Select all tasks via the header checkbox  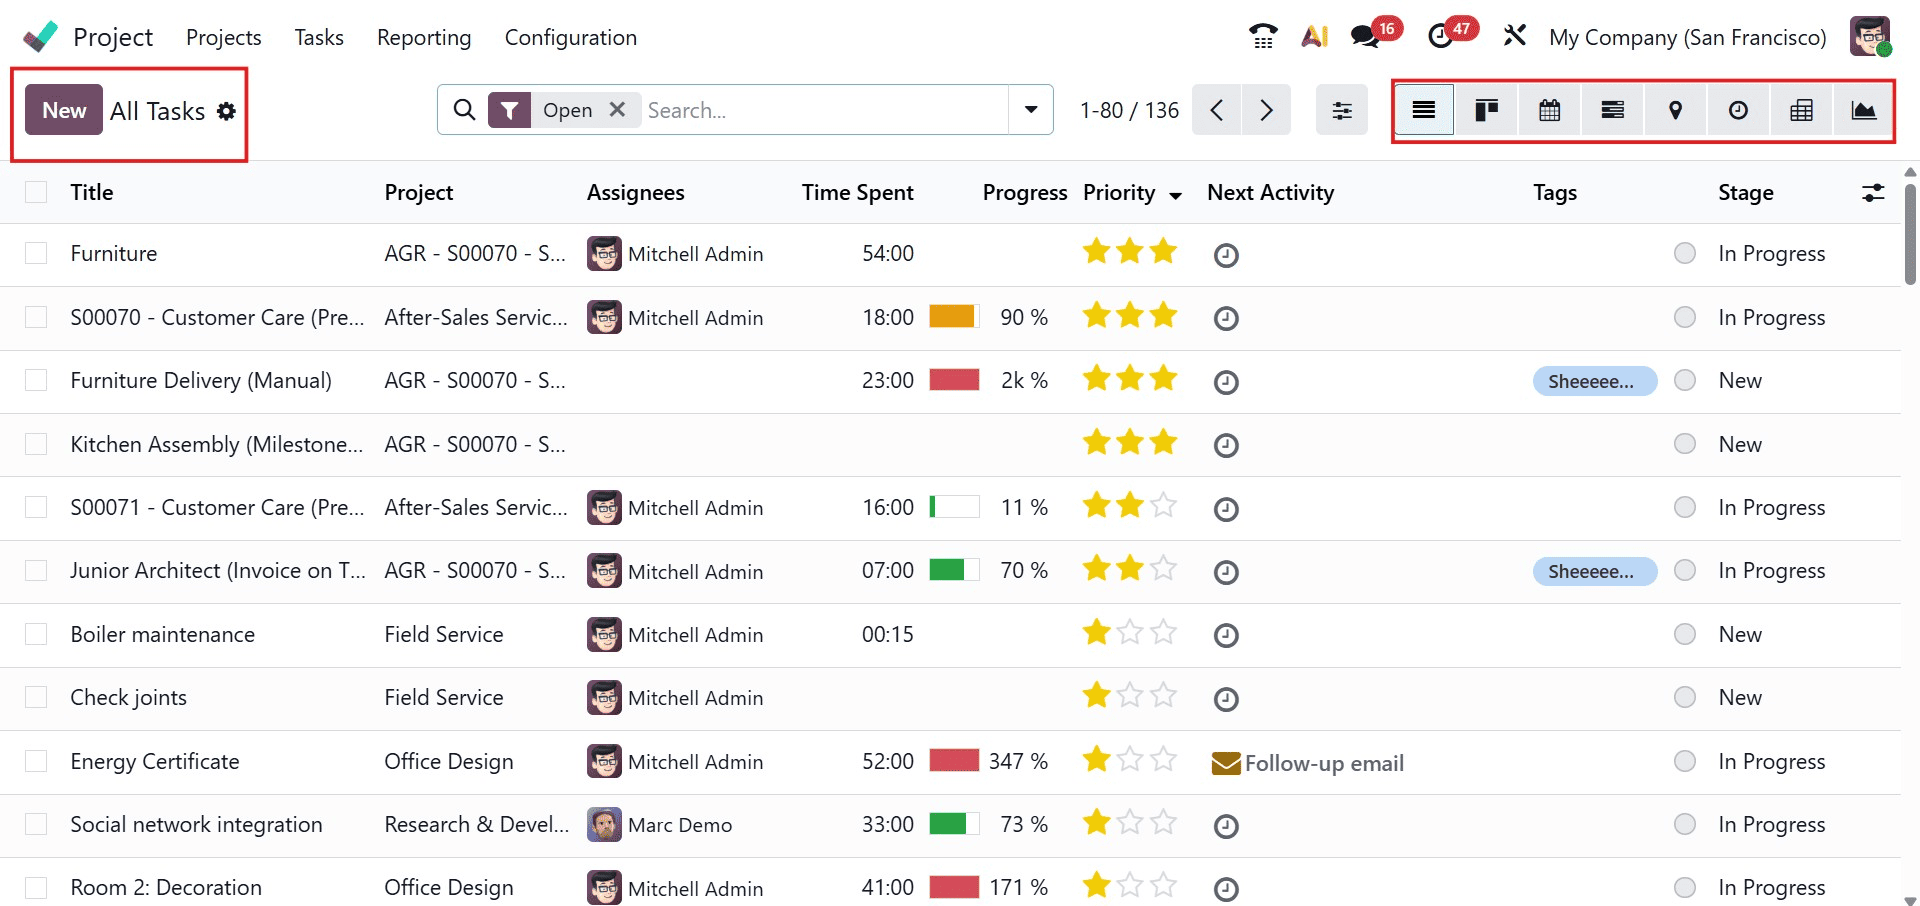click(36, 192)
